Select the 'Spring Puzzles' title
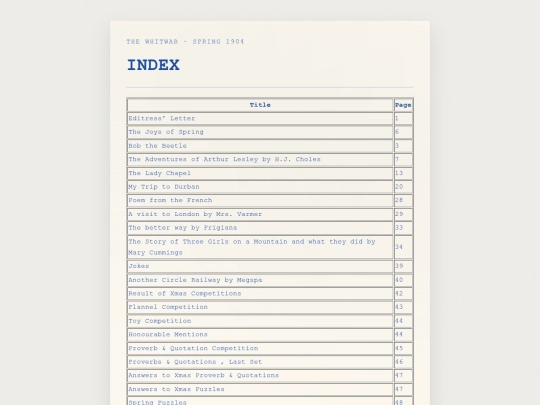The width and height of the screenshot is (540, 405). [260, 402]
